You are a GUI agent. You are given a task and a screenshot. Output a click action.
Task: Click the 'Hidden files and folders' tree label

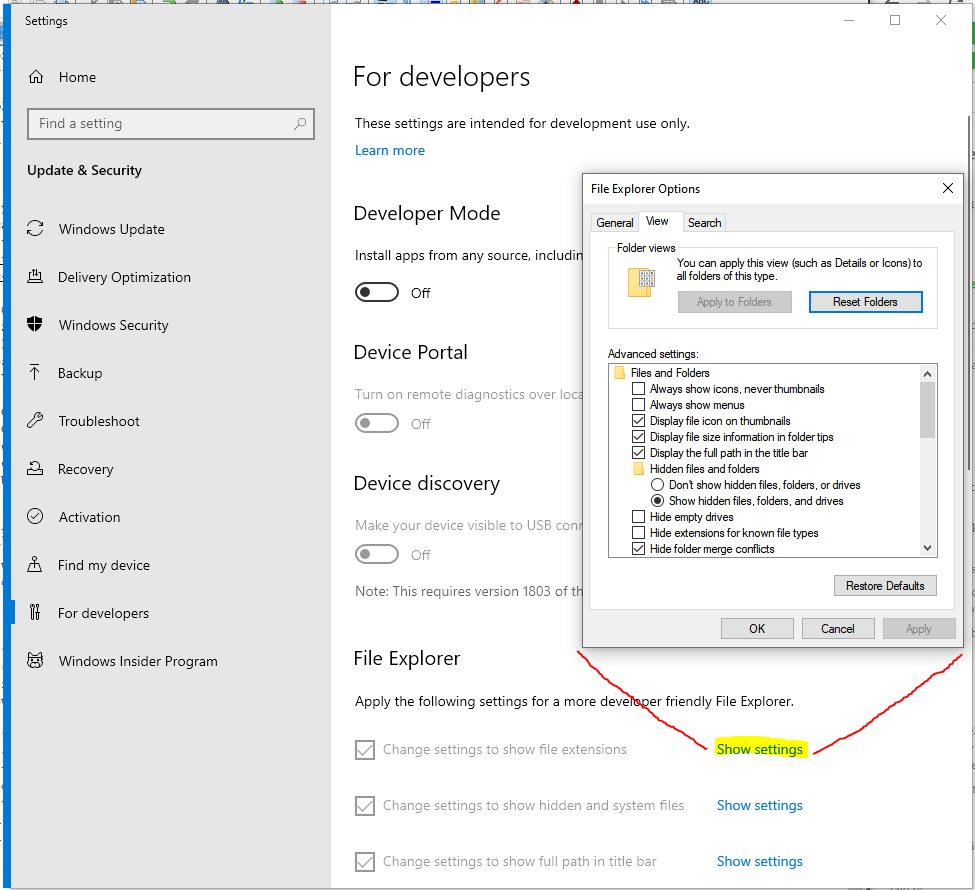click(x=705, y=468)
